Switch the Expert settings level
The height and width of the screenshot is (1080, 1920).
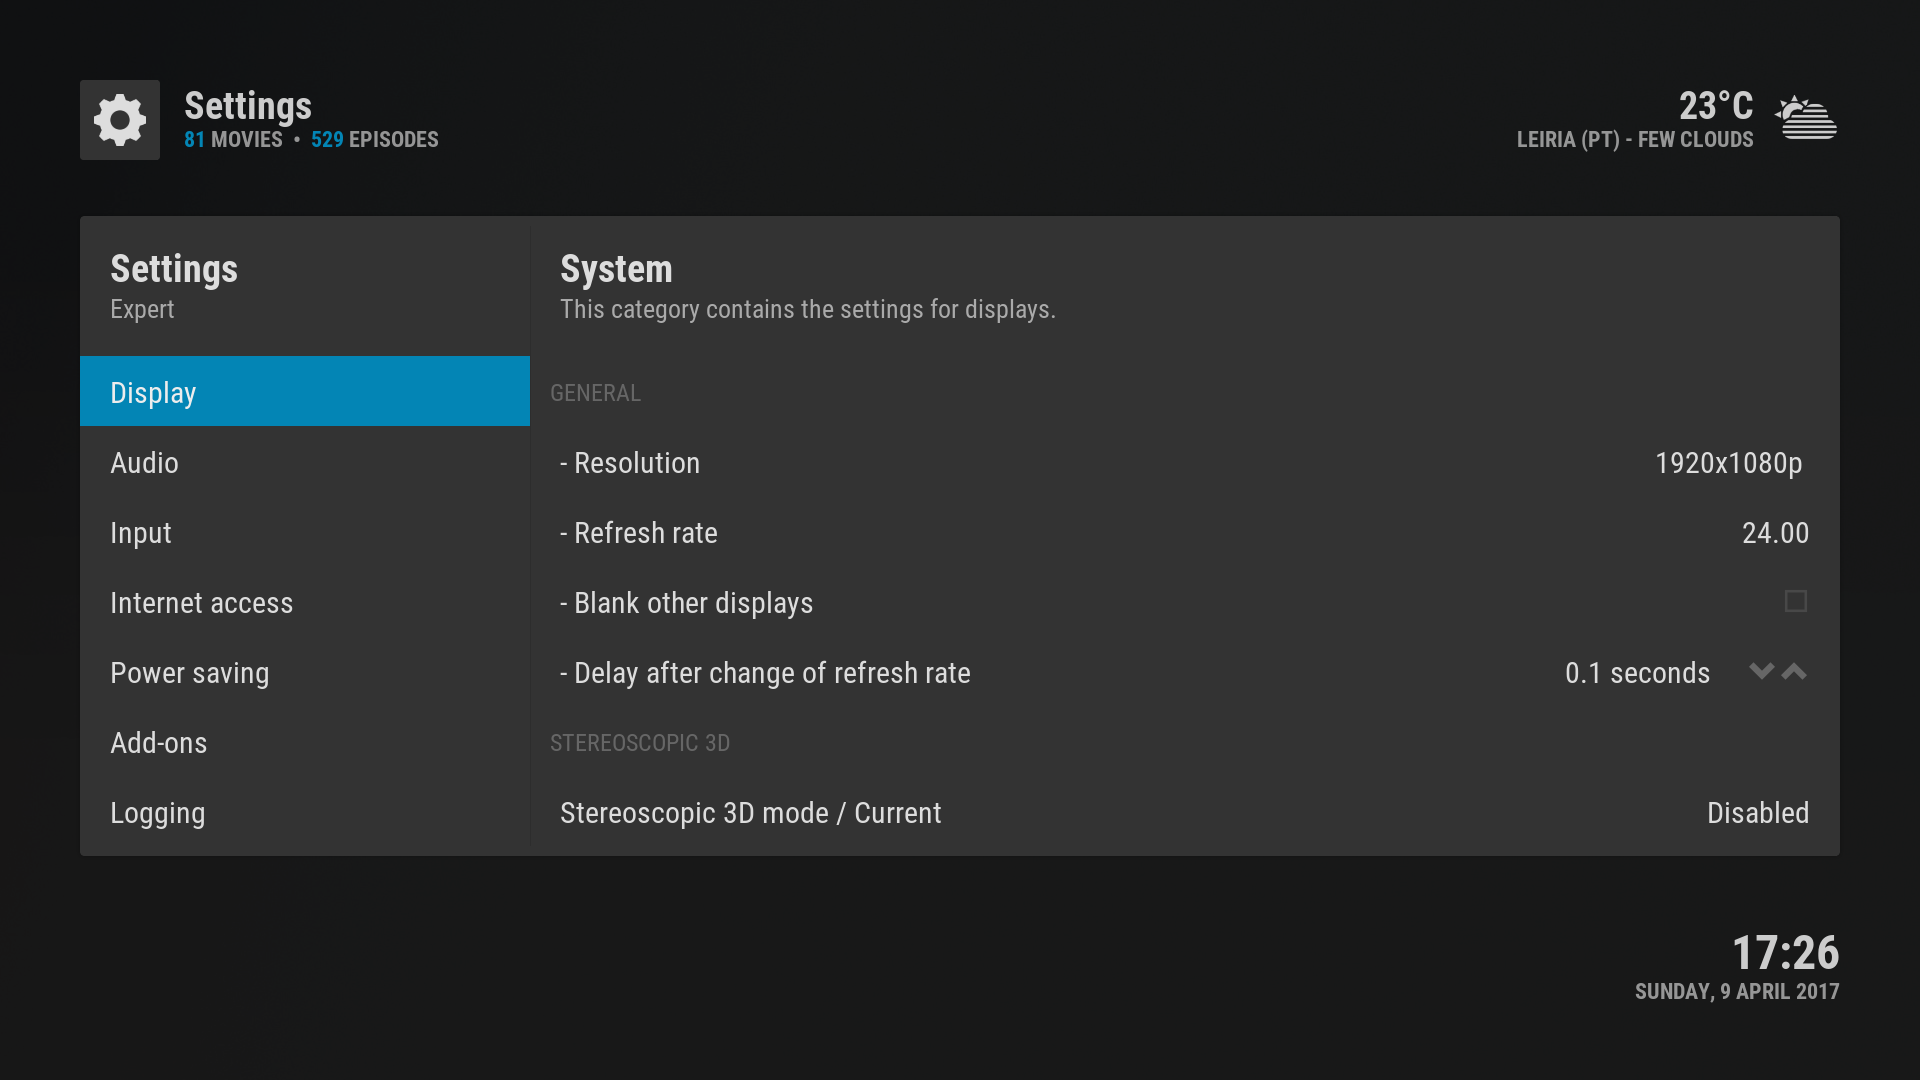(x=142, y=310)
